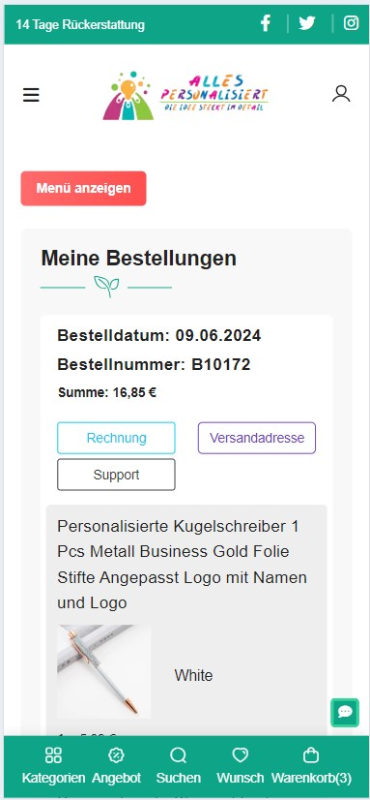Open the Personalisierte Kugelschreiber product title
370x800 pixels.
(x=182, y=565)
